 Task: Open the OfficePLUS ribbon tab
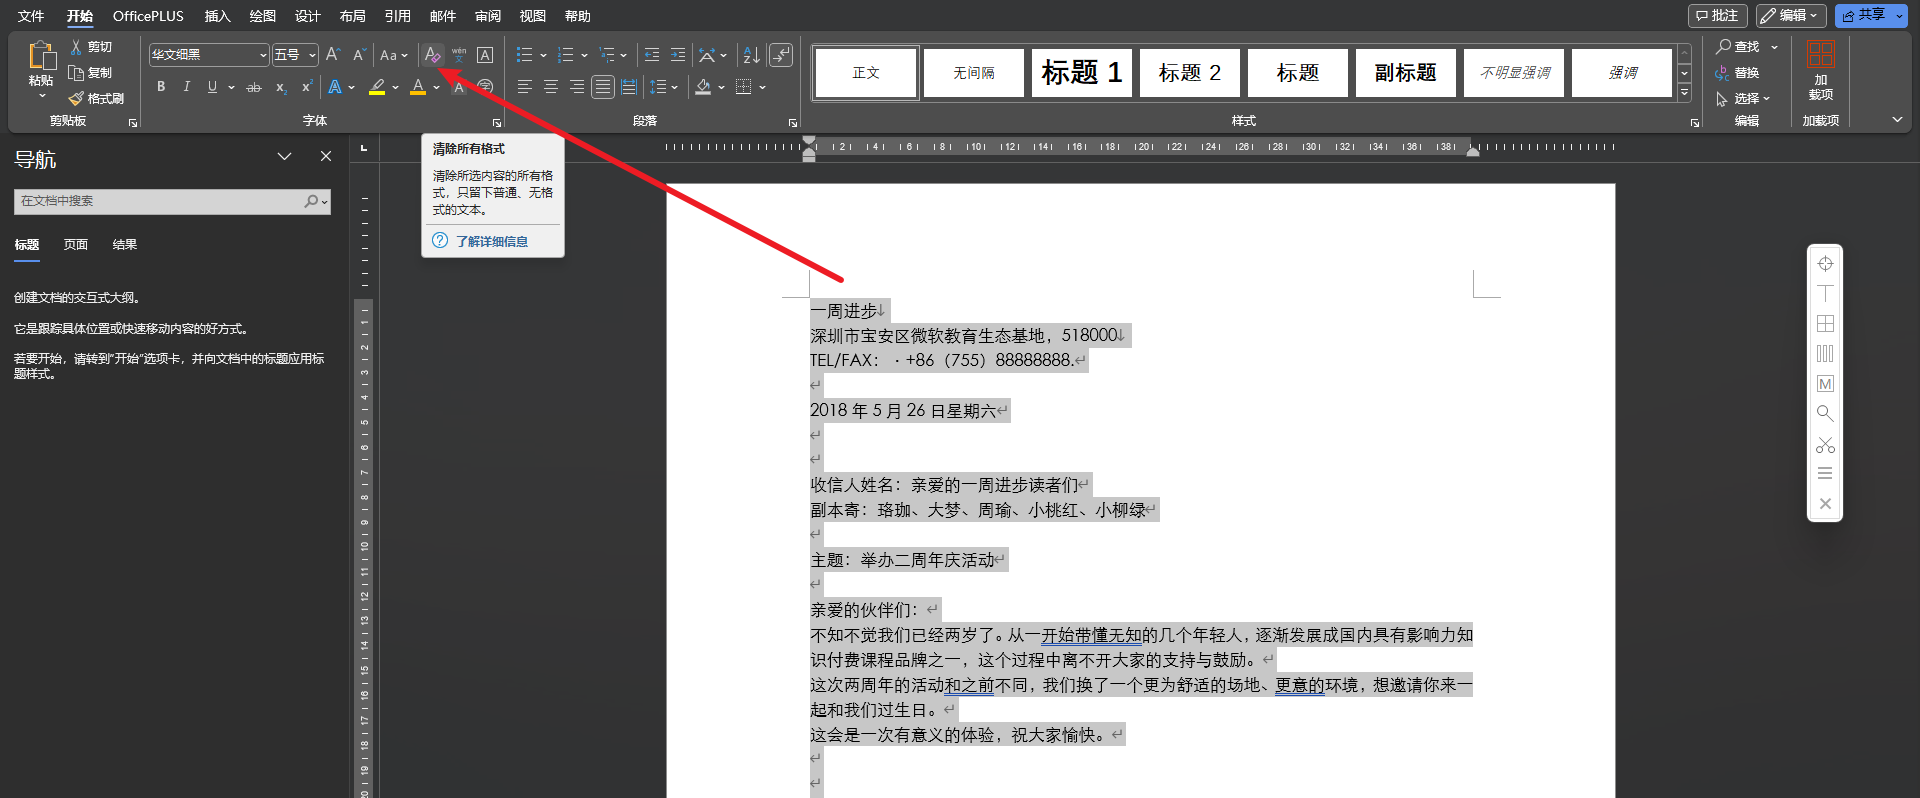click(x=148, y=16)
